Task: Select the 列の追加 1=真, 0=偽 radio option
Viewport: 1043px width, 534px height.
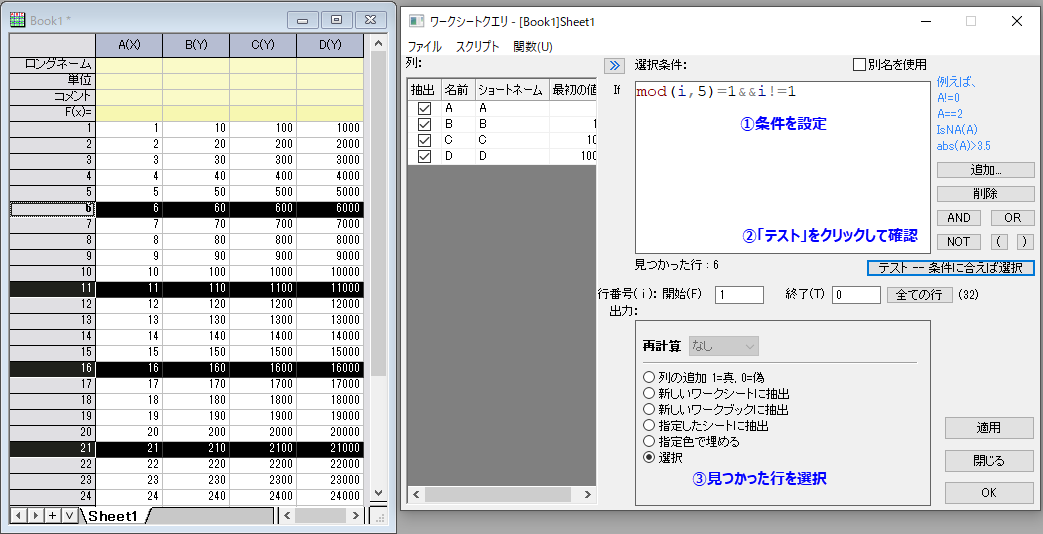Action: point(649,377)
